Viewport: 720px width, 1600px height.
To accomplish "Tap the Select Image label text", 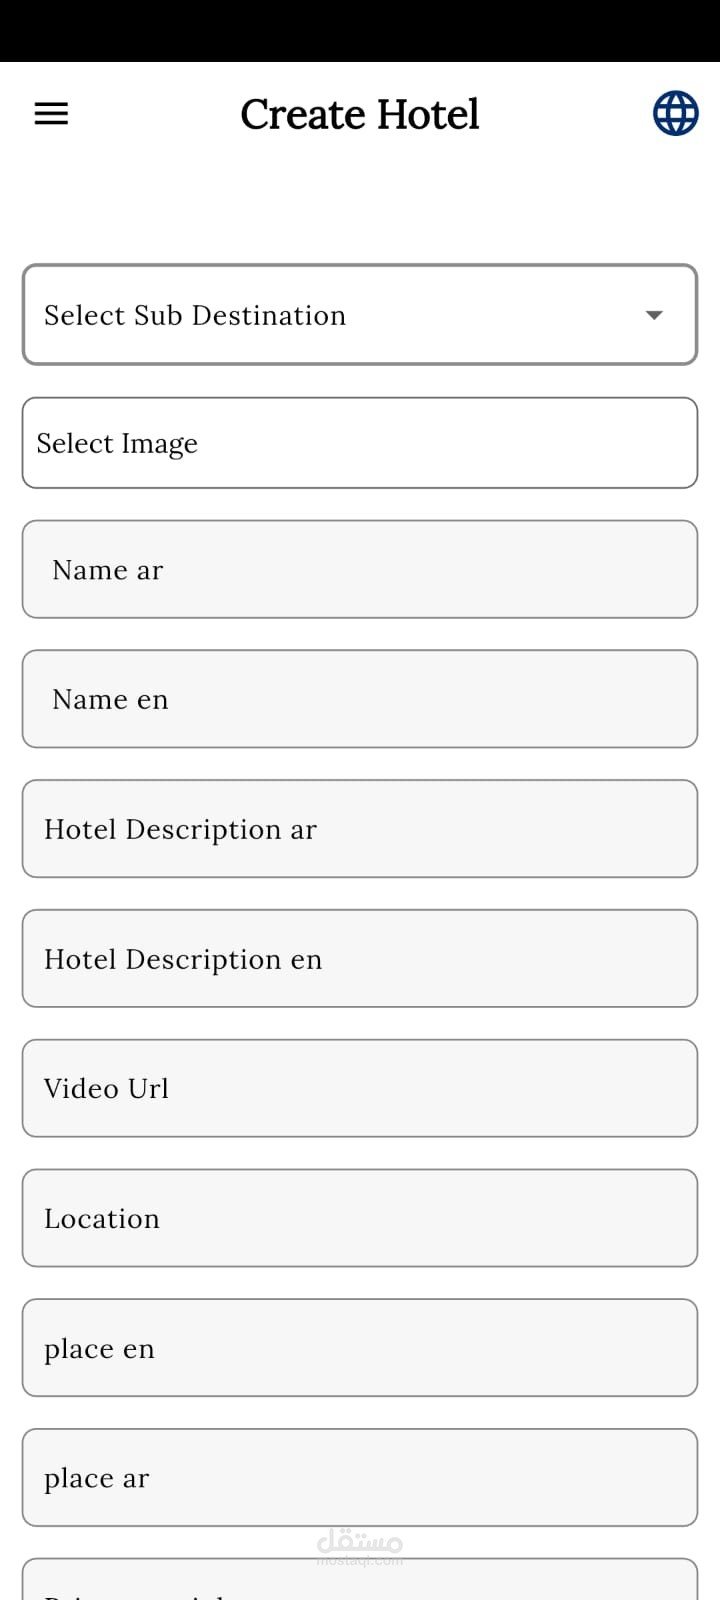I will tap(117, 443).
